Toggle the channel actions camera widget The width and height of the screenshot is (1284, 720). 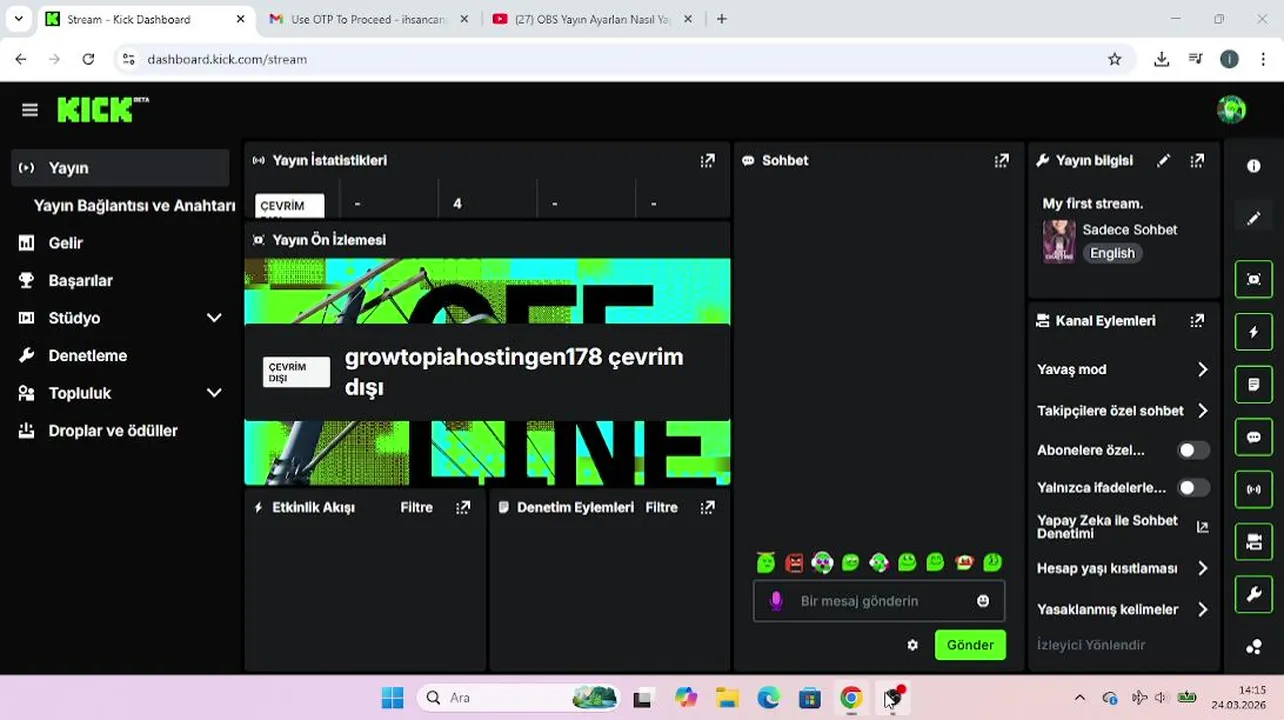pyautogui.click(x=1253, y=542)
